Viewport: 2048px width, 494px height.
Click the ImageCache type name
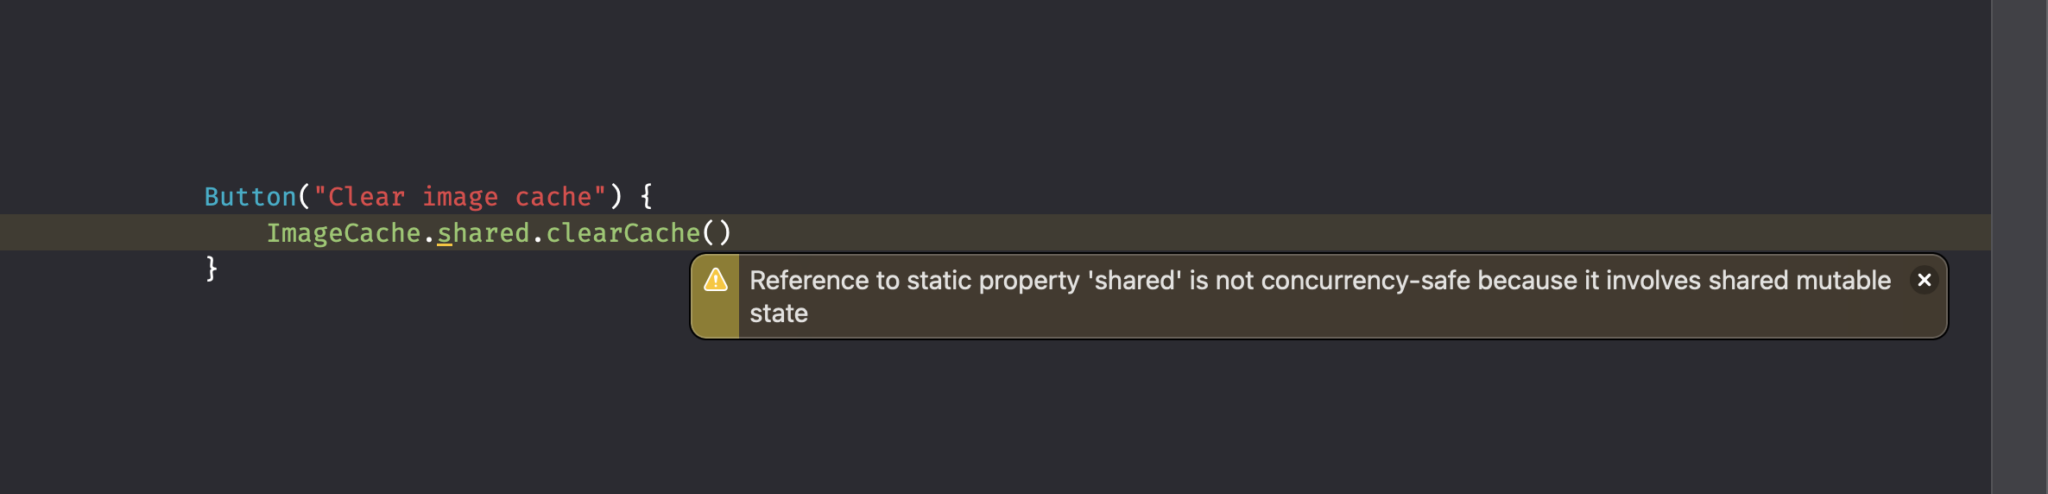tap(343, 233)
